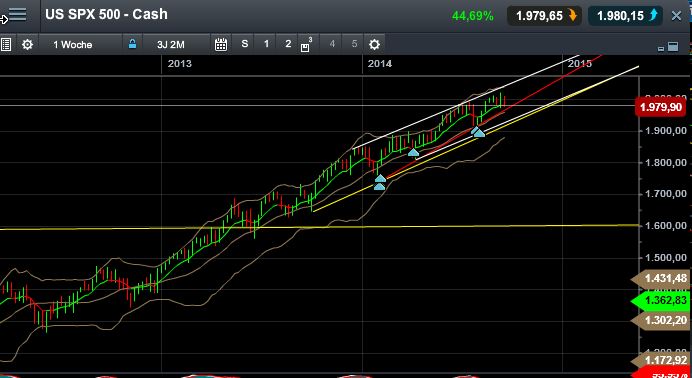The width and height of the screenshot is (692, 378).
Task: Toggle the blue lock icon
Action: 132,44
